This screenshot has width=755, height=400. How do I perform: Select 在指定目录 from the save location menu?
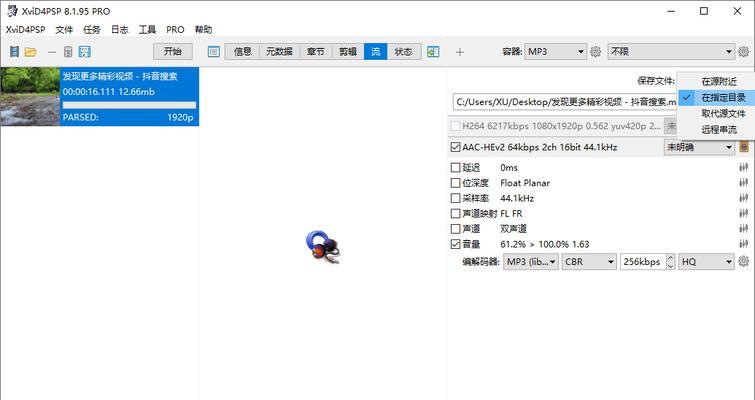pyautogui.click(x=716, y=97)
